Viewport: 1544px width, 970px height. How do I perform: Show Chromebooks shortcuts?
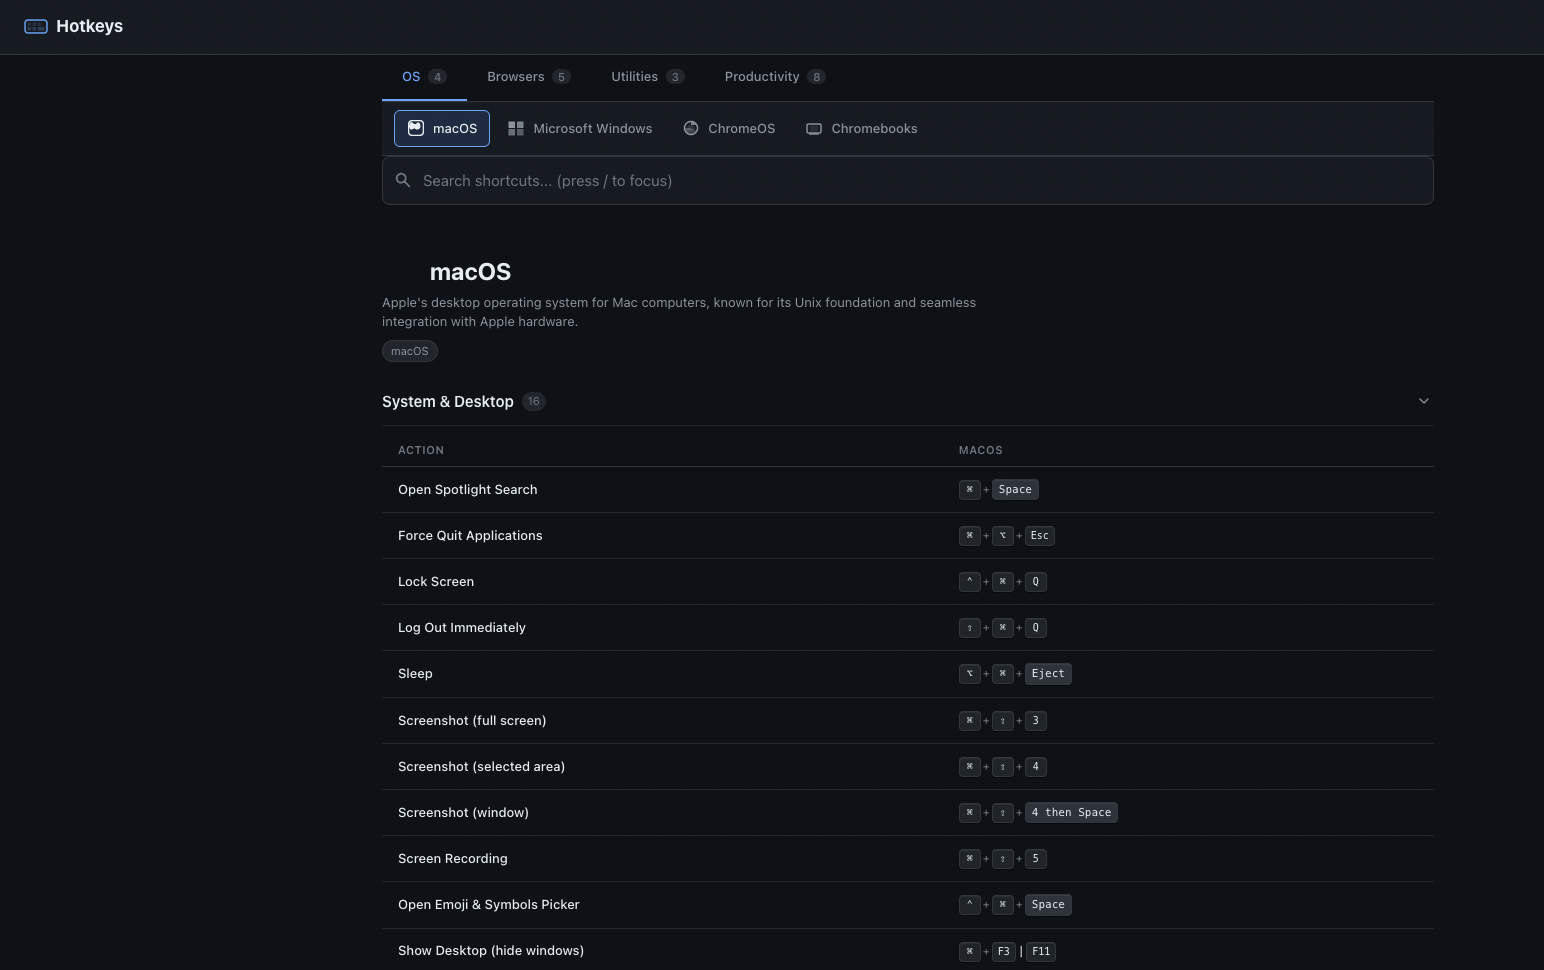point(862,128)
